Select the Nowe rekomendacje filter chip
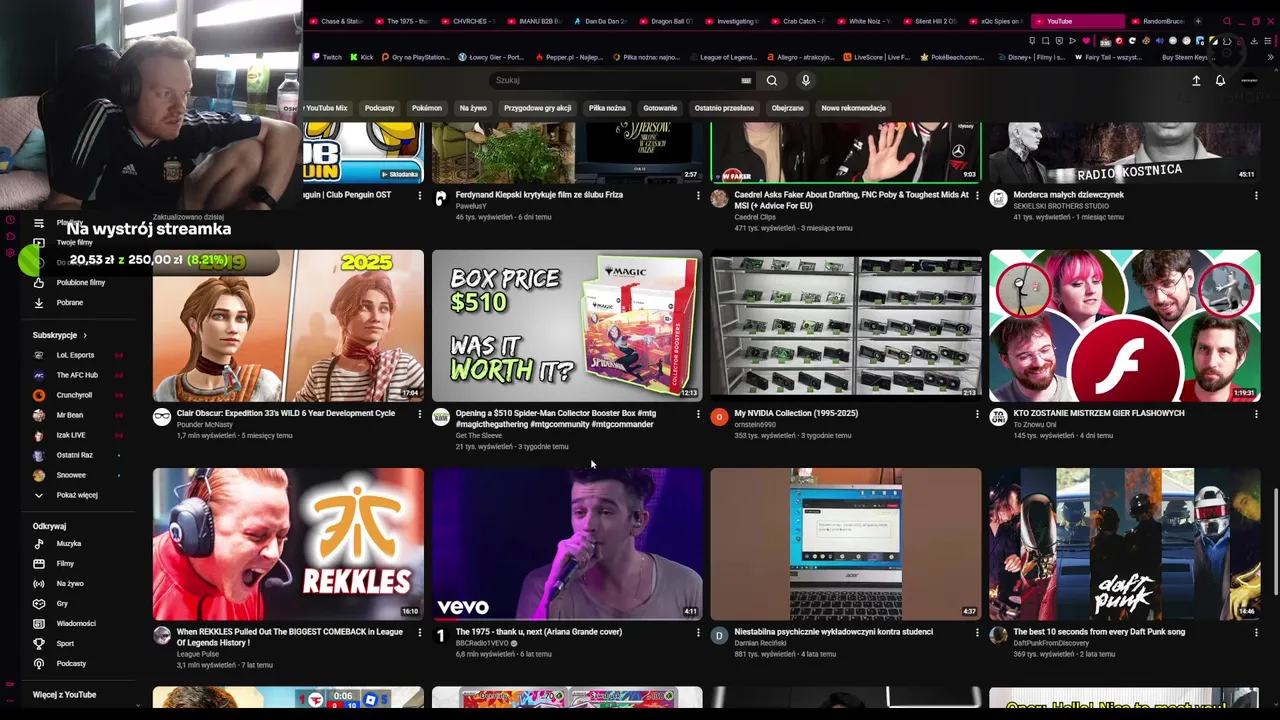Screen dimensions: 1280x720 click(x=854, y=108)
